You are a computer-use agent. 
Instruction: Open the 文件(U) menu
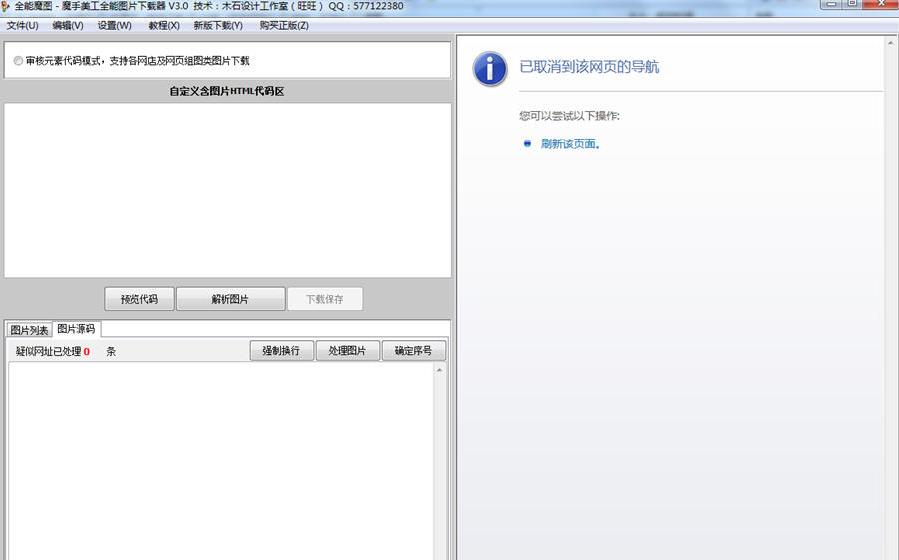pyautogui.click(x=22, y=25)
